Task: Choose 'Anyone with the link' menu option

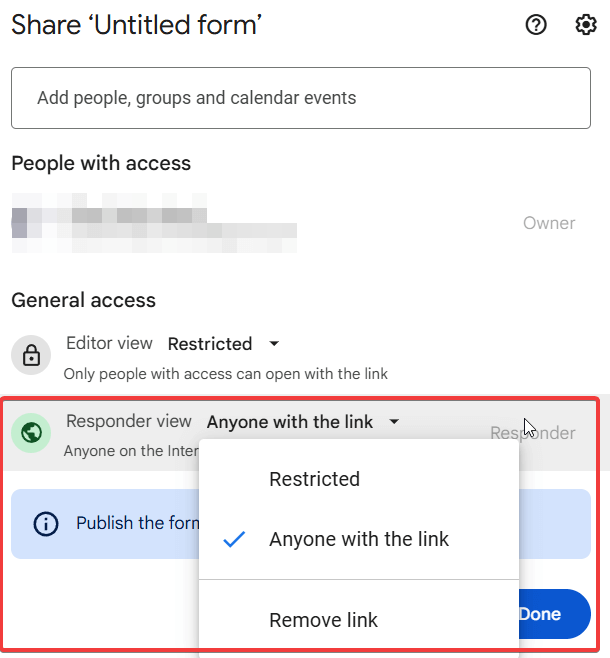Action: pyautogui.click(x=359, y=540)
